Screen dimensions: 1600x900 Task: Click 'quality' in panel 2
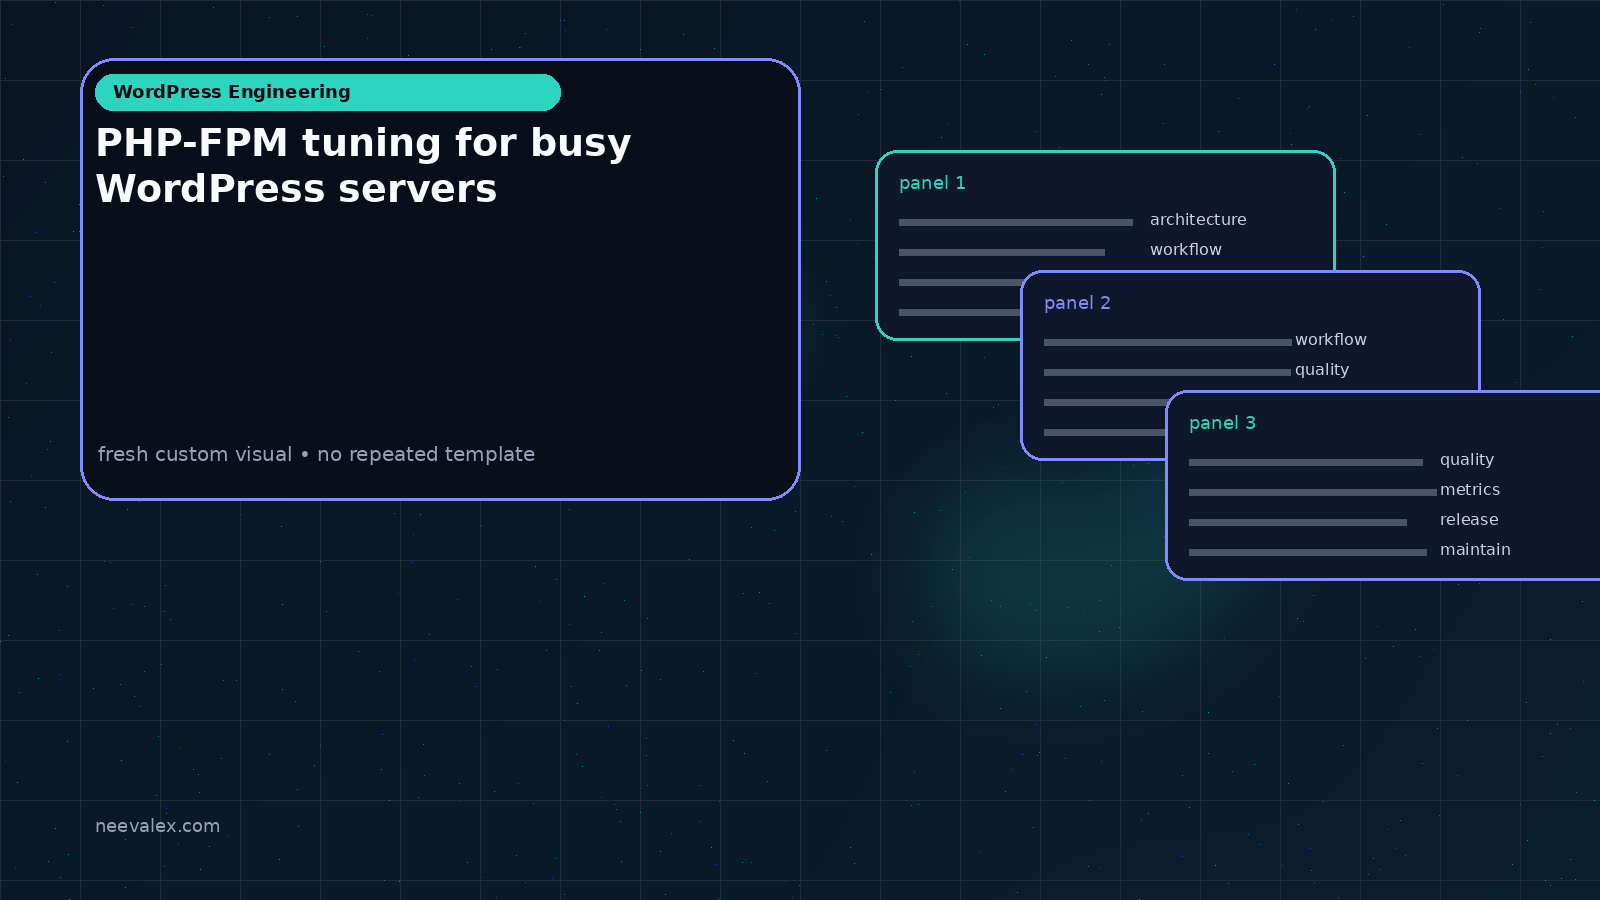tap(1322, 370)
